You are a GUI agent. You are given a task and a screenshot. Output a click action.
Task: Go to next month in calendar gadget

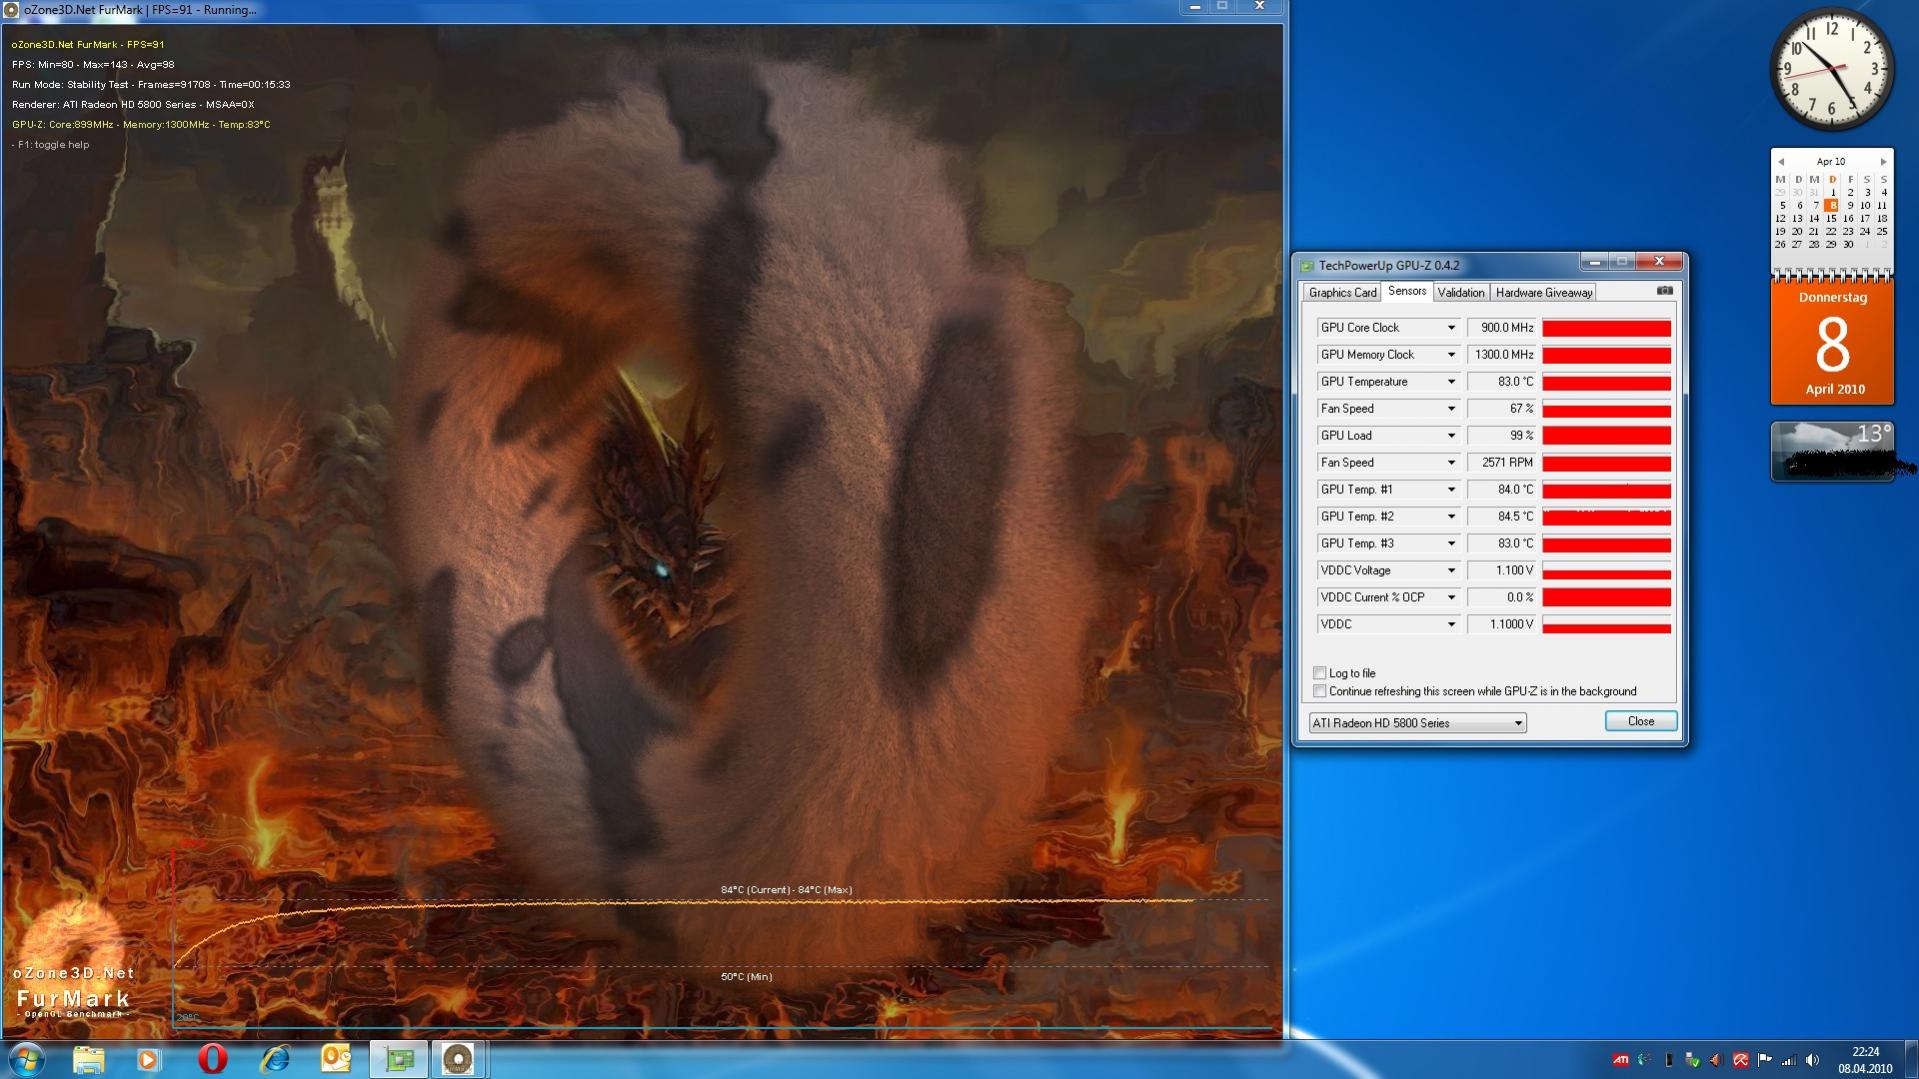1883,161
